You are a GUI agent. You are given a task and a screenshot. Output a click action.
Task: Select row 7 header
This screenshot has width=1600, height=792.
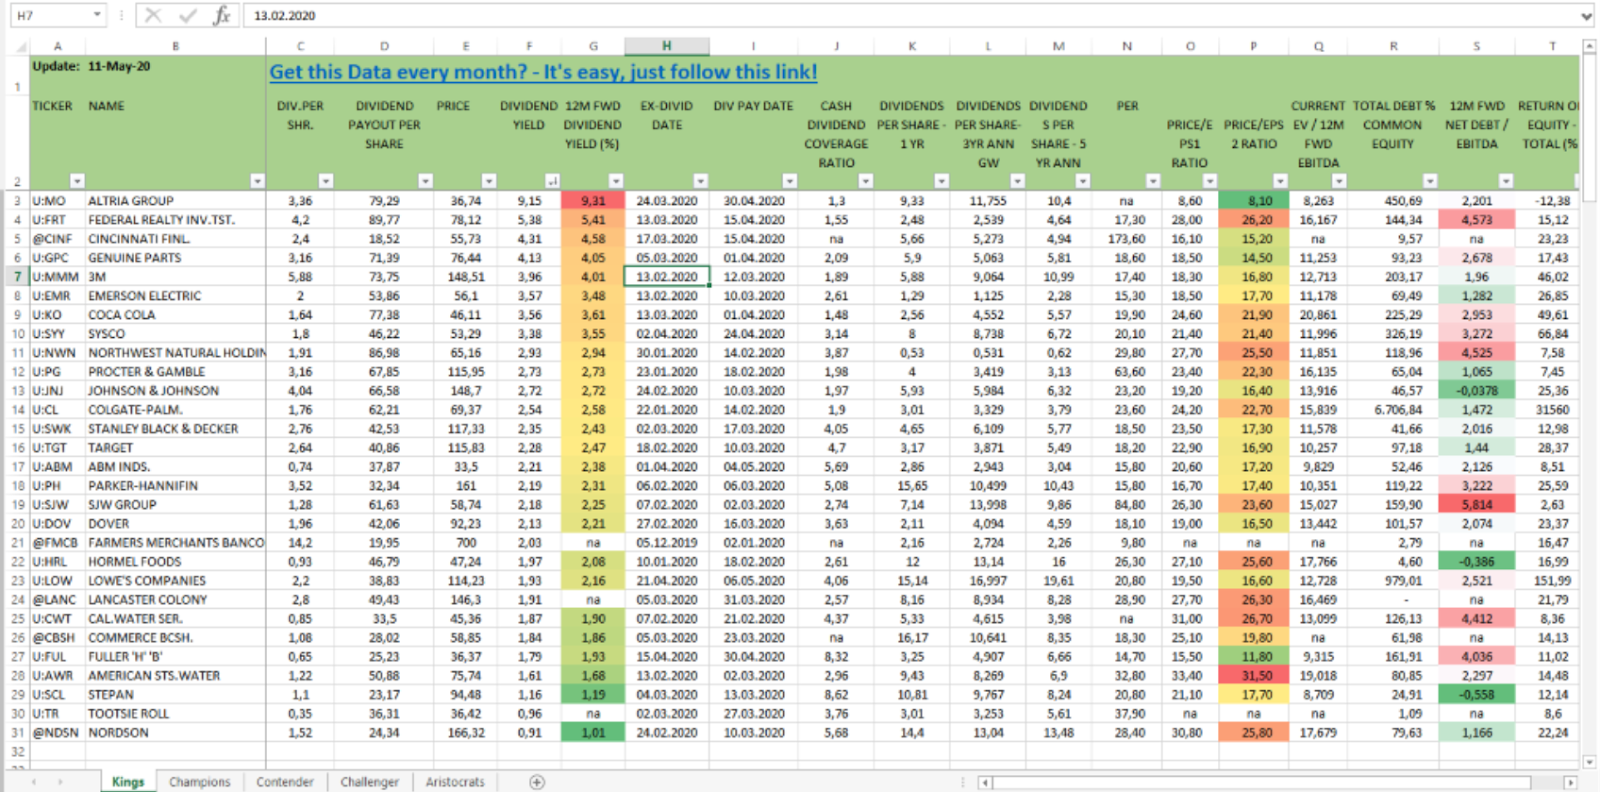pos(17,277)
